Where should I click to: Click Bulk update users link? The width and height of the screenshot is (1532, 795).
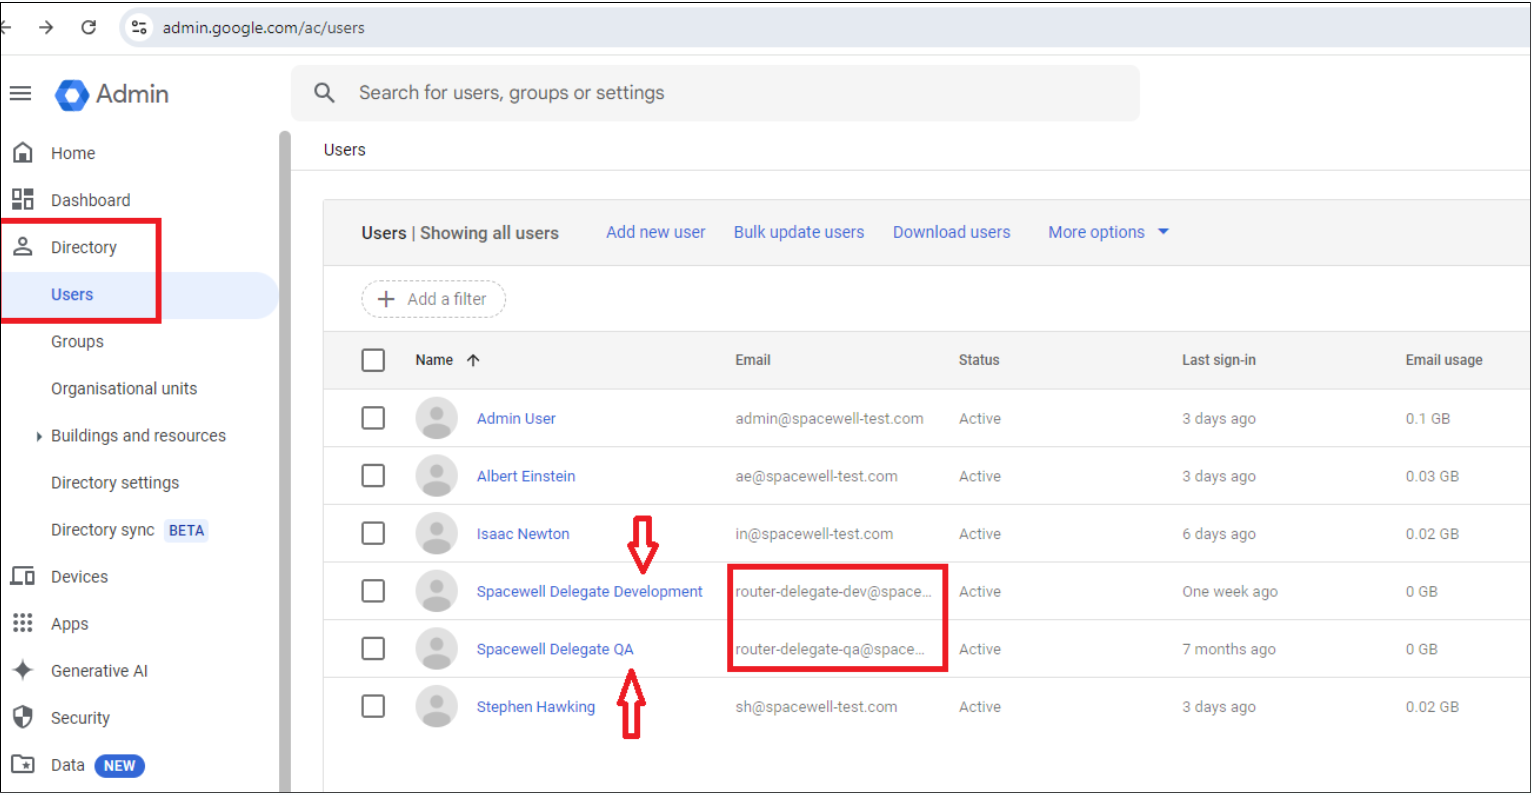point(799,232)
